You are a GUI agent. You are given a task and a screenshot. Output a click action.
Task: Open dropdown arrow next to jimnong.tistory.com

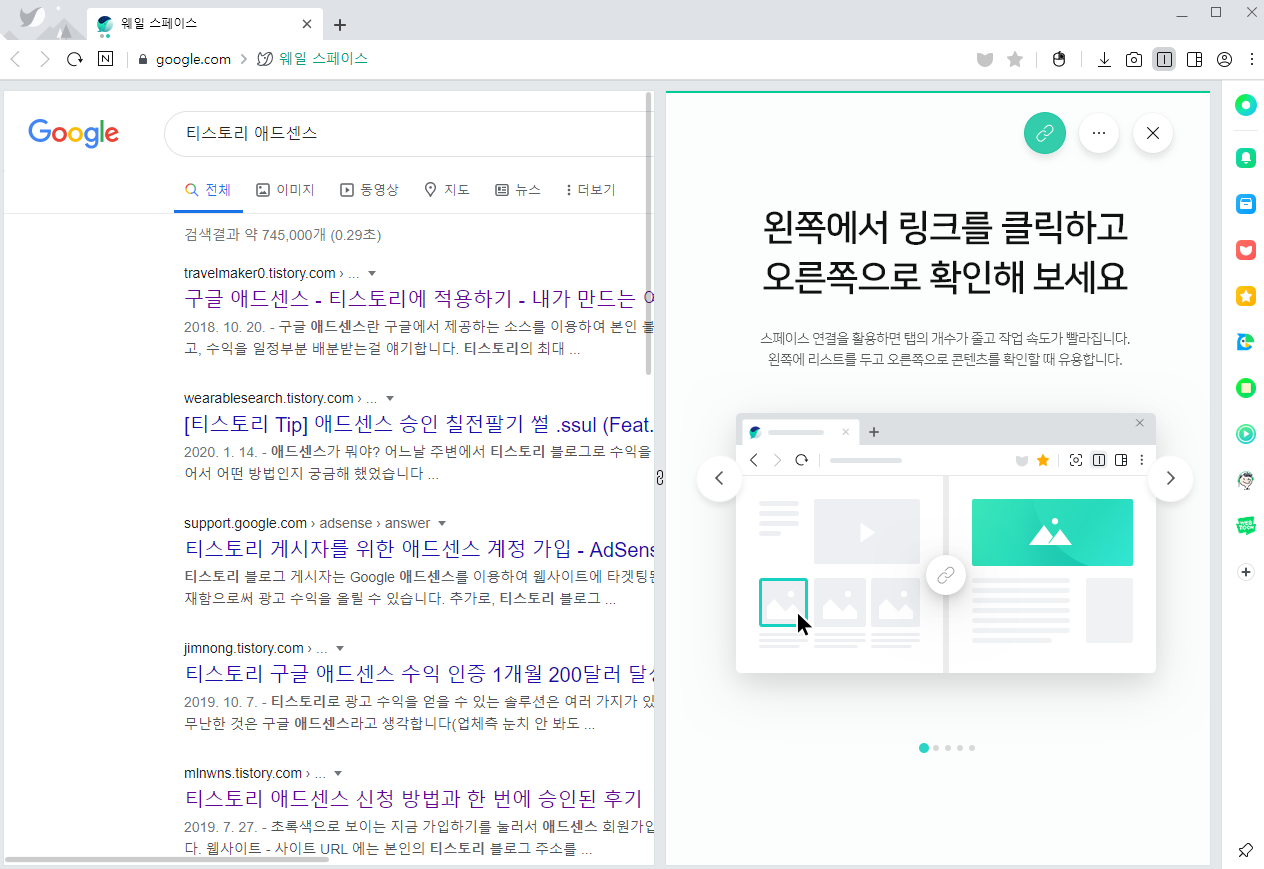pyautogui.click(x=341, y=648)
